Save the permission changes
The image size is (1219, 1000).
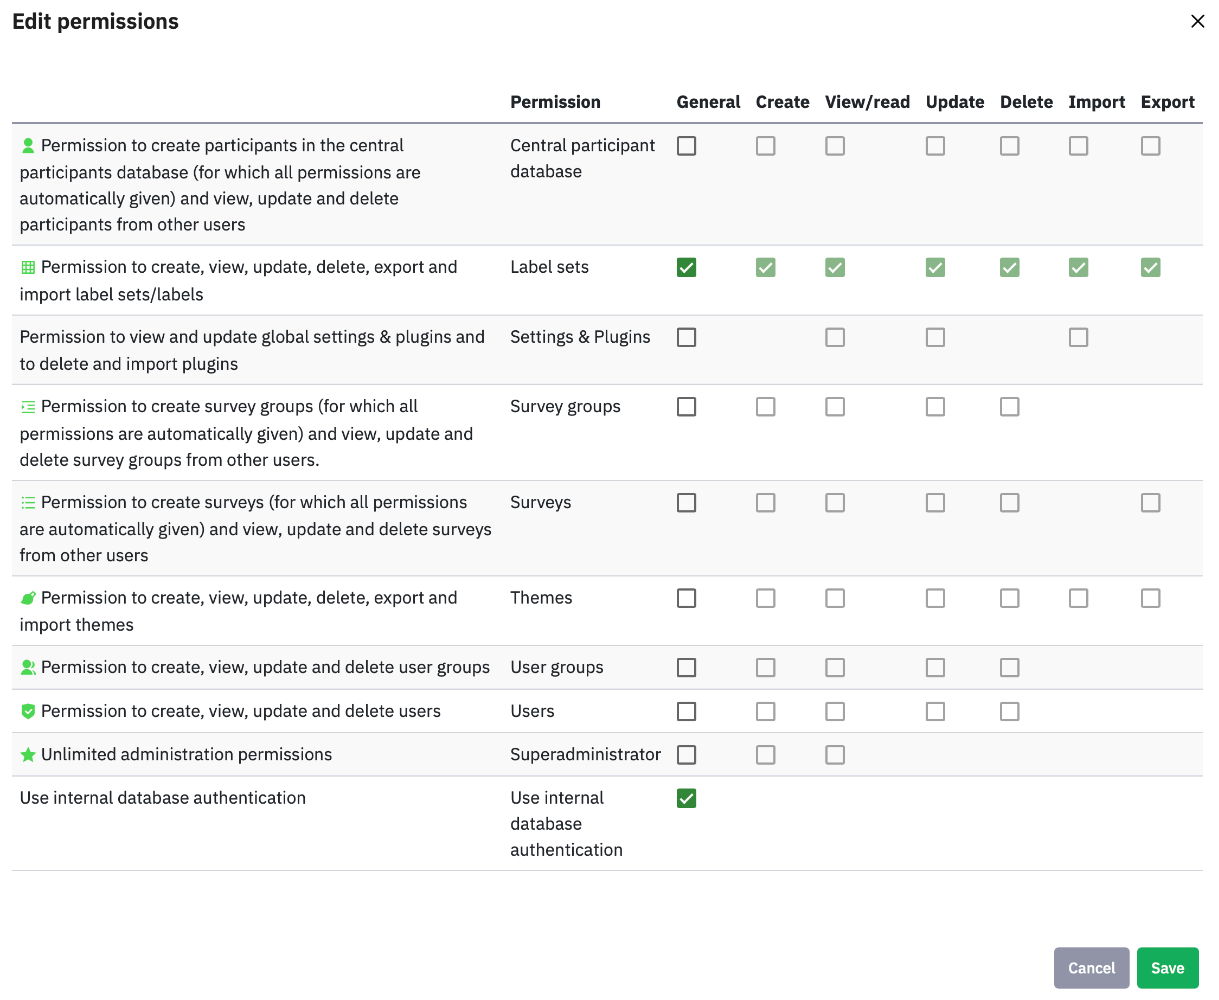coord(1167,968)
